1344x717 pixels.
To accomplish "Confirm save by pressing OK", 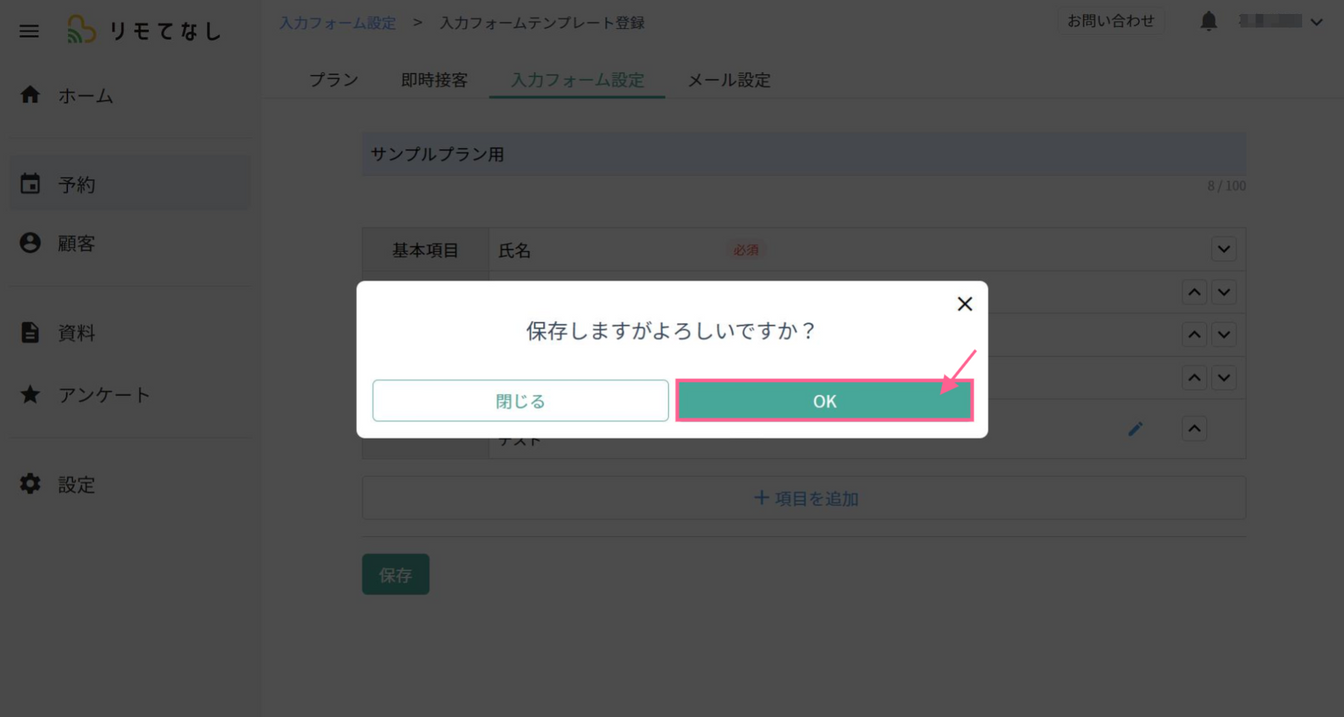I will pyautogui.click(x=824, y=401).
